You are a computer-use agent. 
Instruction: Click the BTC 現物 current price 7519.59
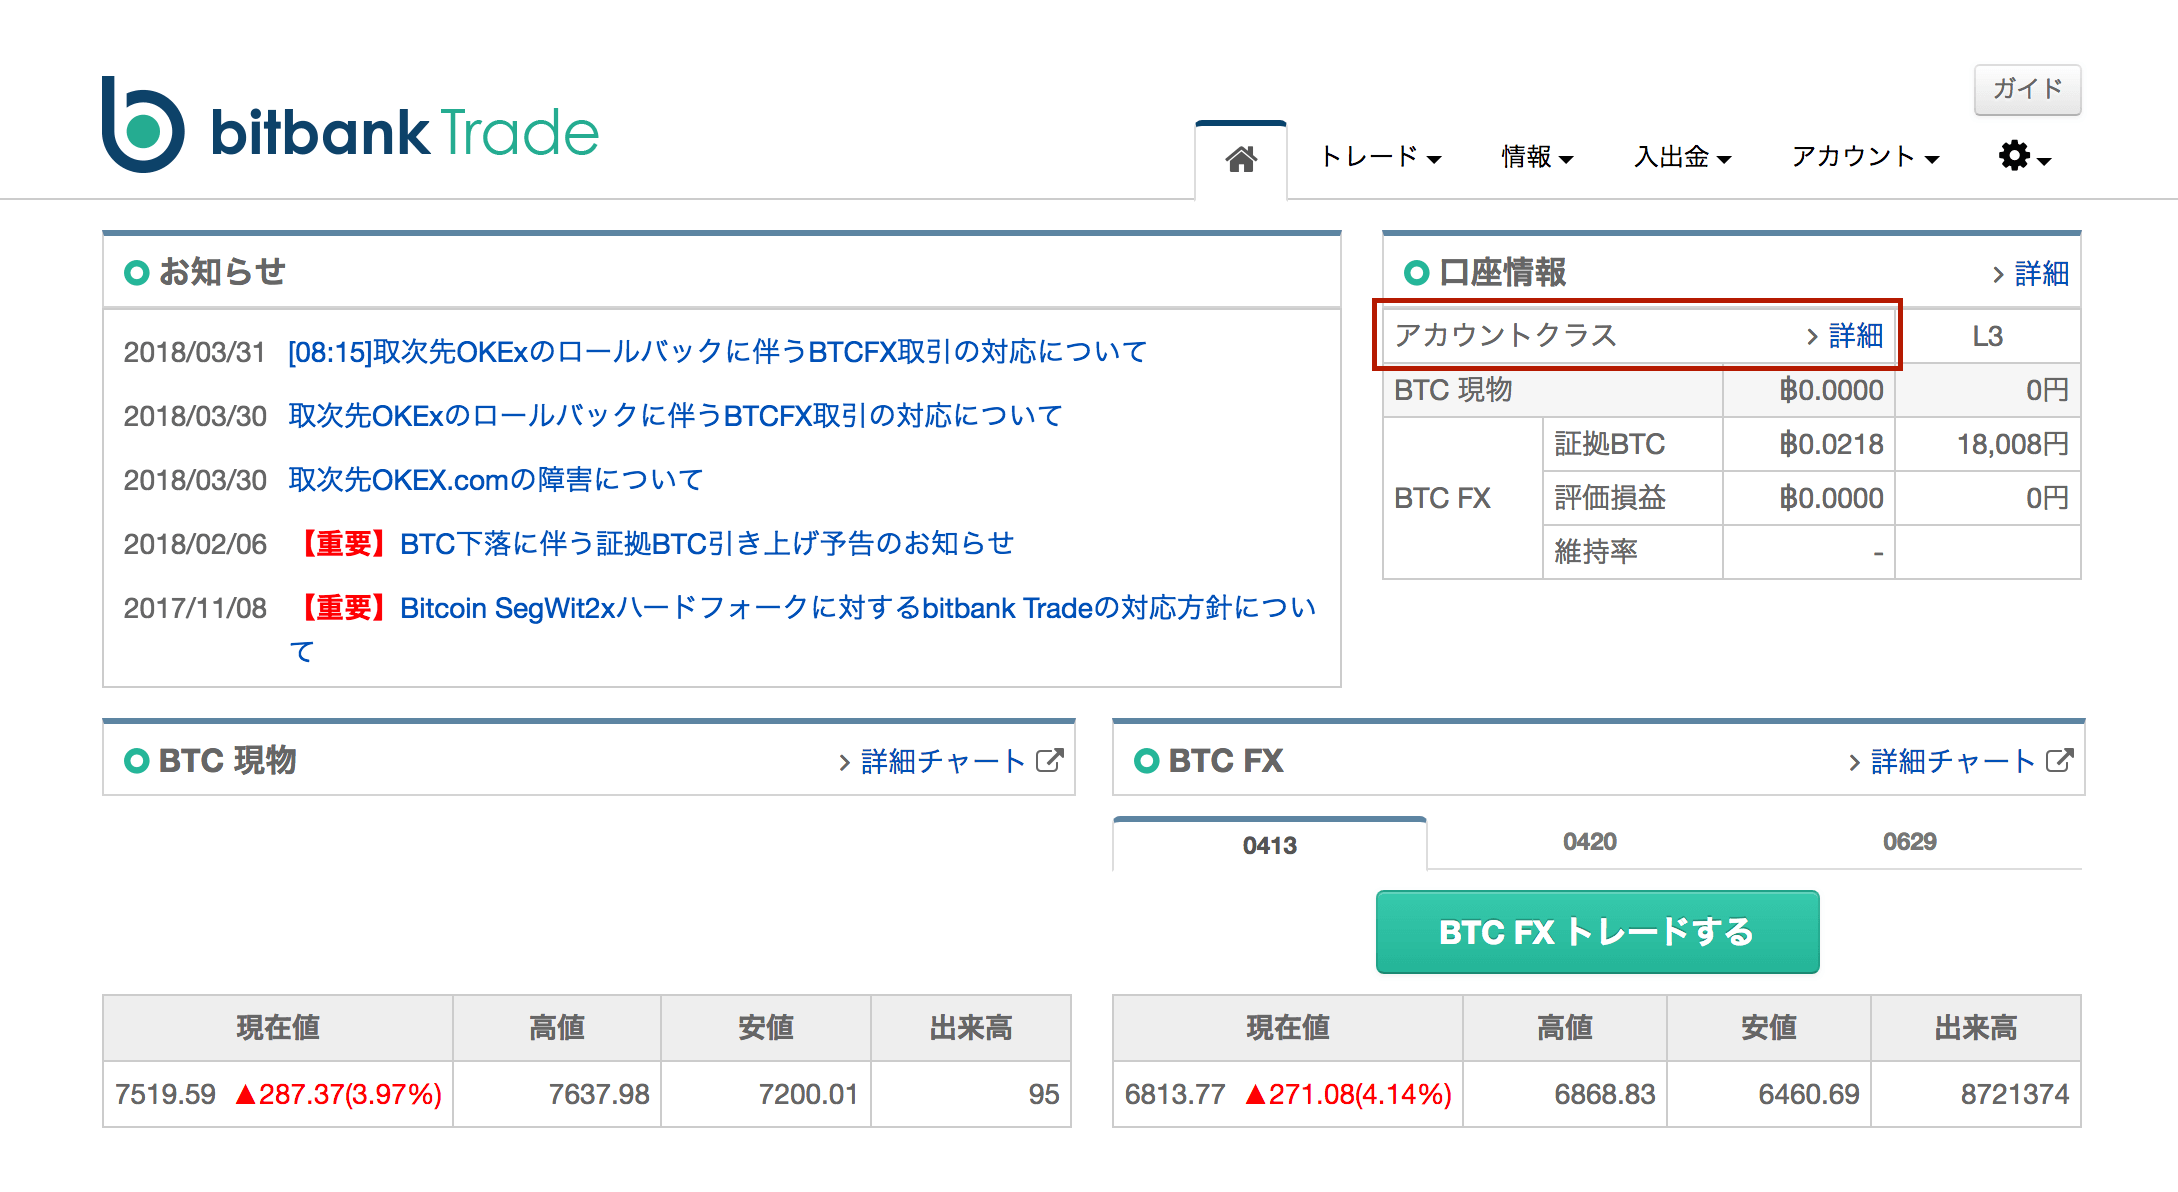point(165,1095)
